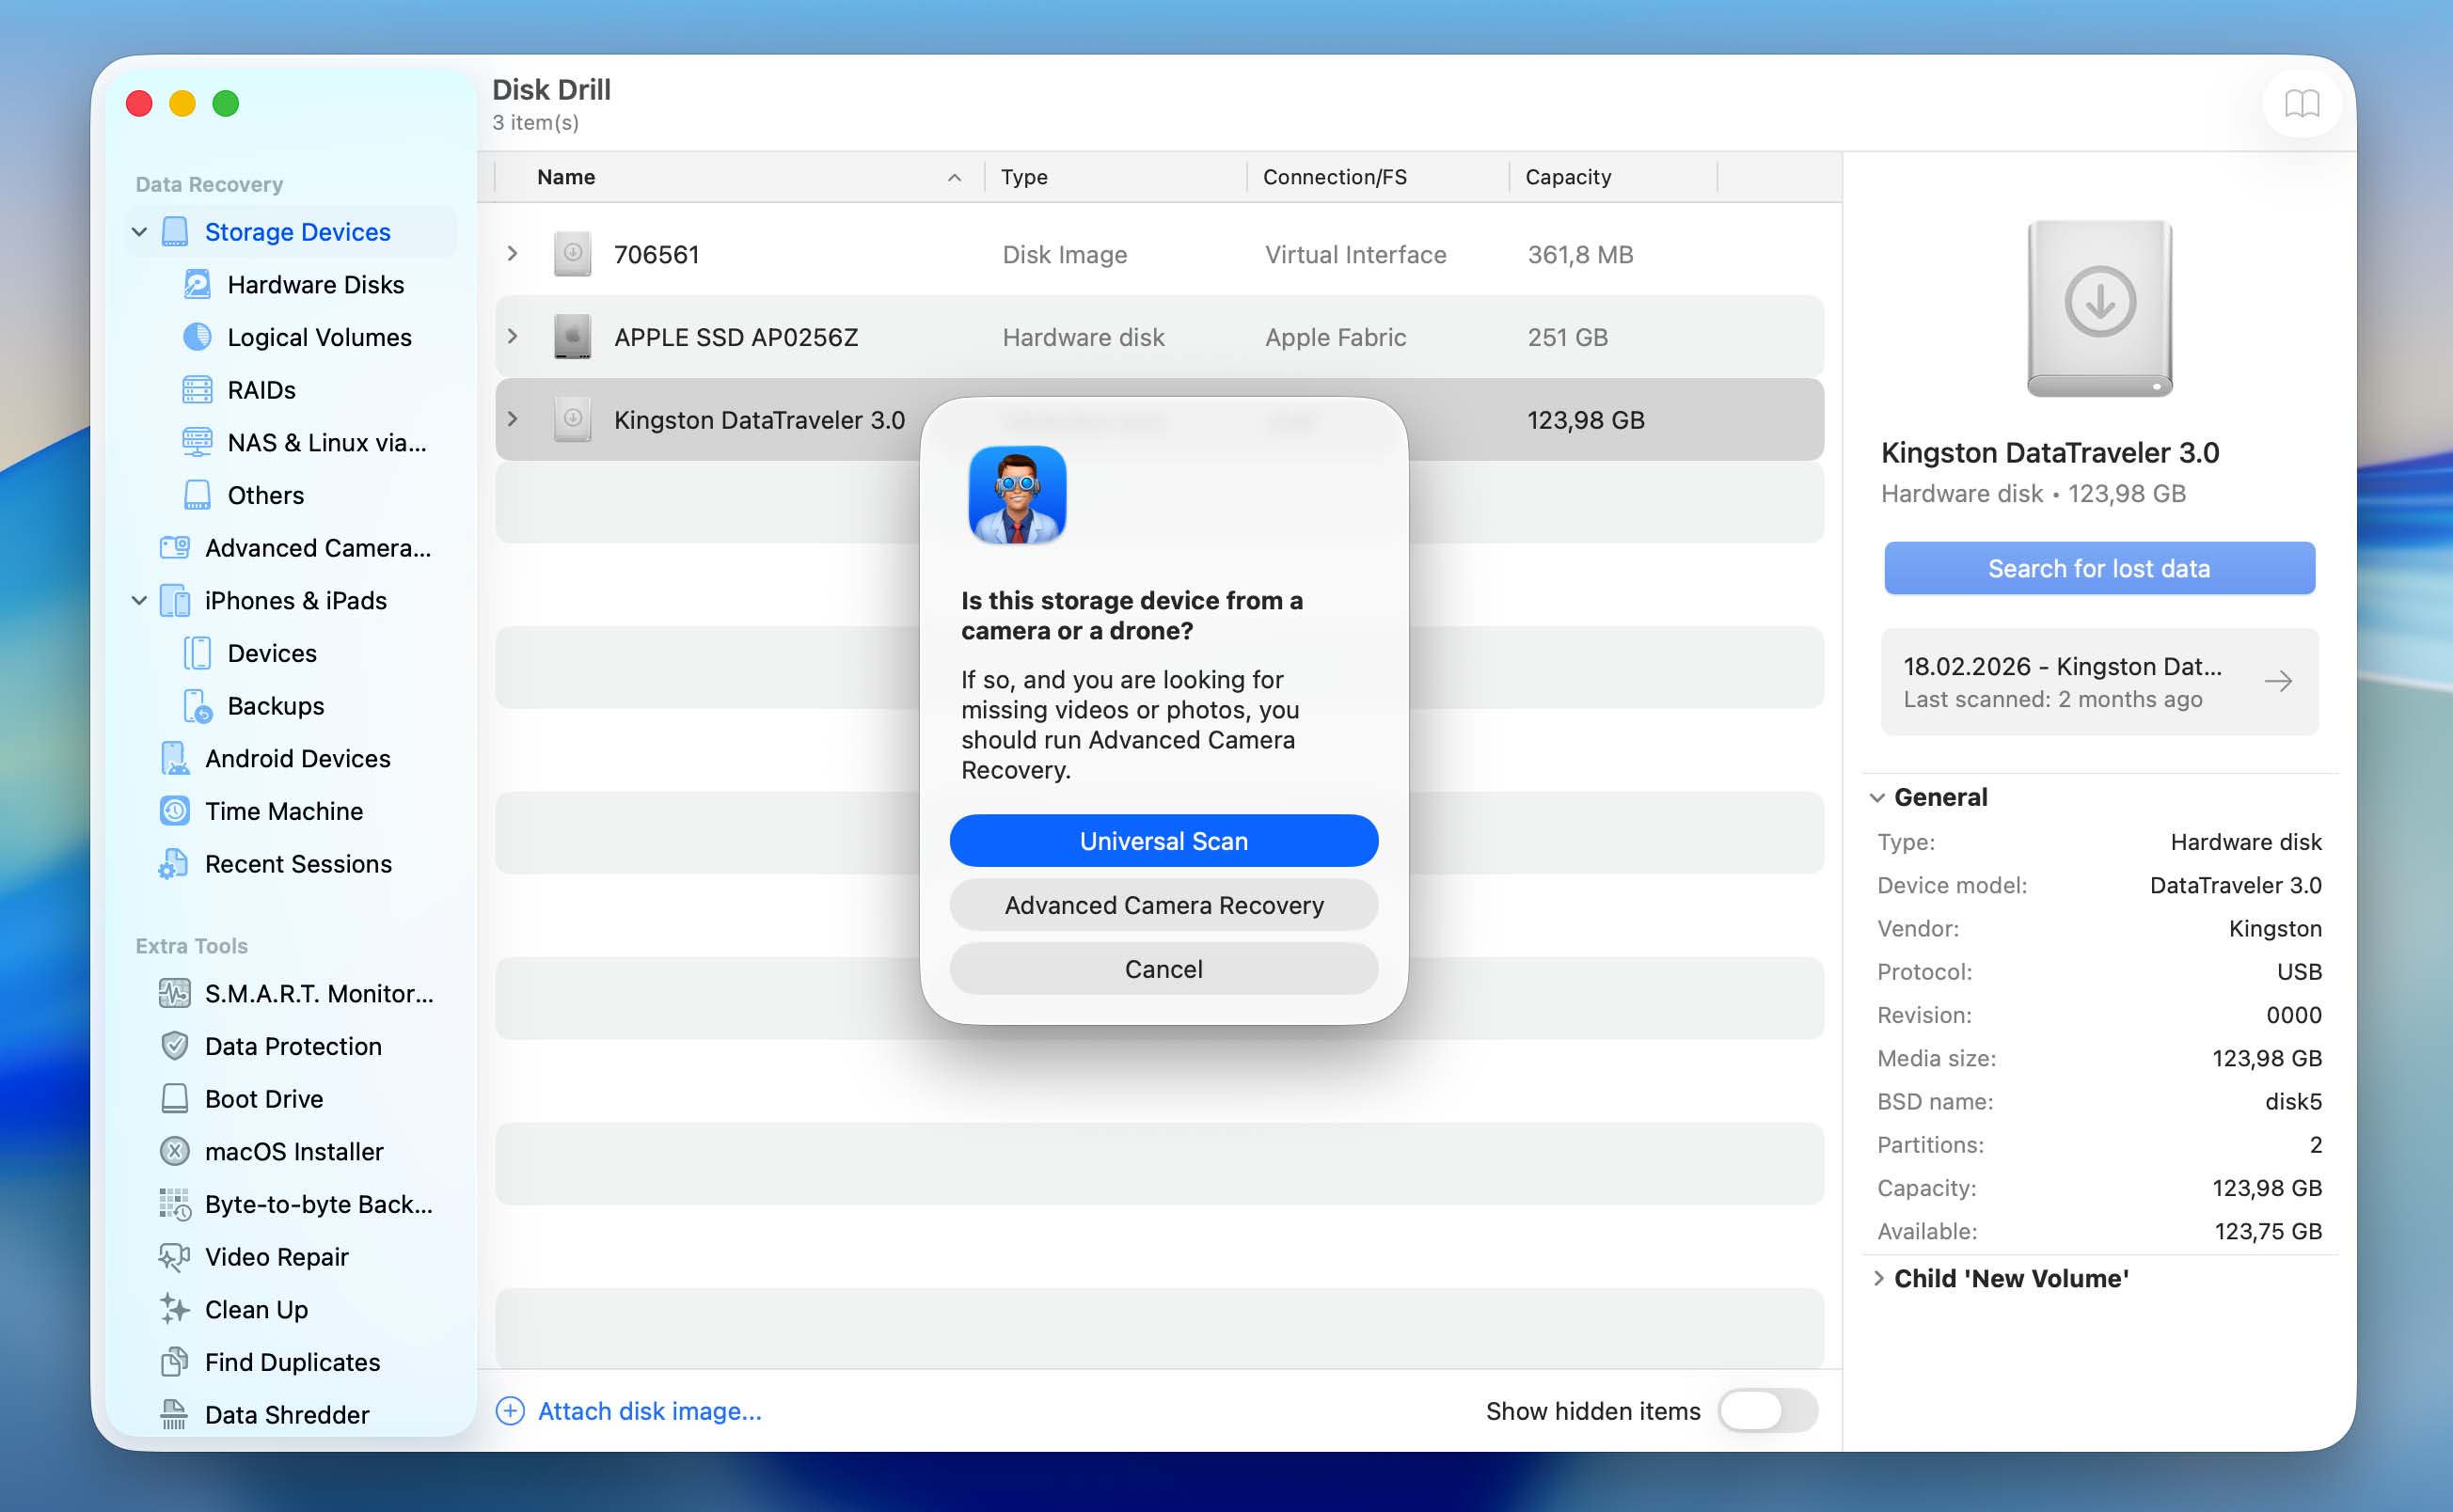Launch S.M.A.R.T. Monitoring icon
Image resolution: width=2453 pixels, height=1512 pixels.
[175, 994]
